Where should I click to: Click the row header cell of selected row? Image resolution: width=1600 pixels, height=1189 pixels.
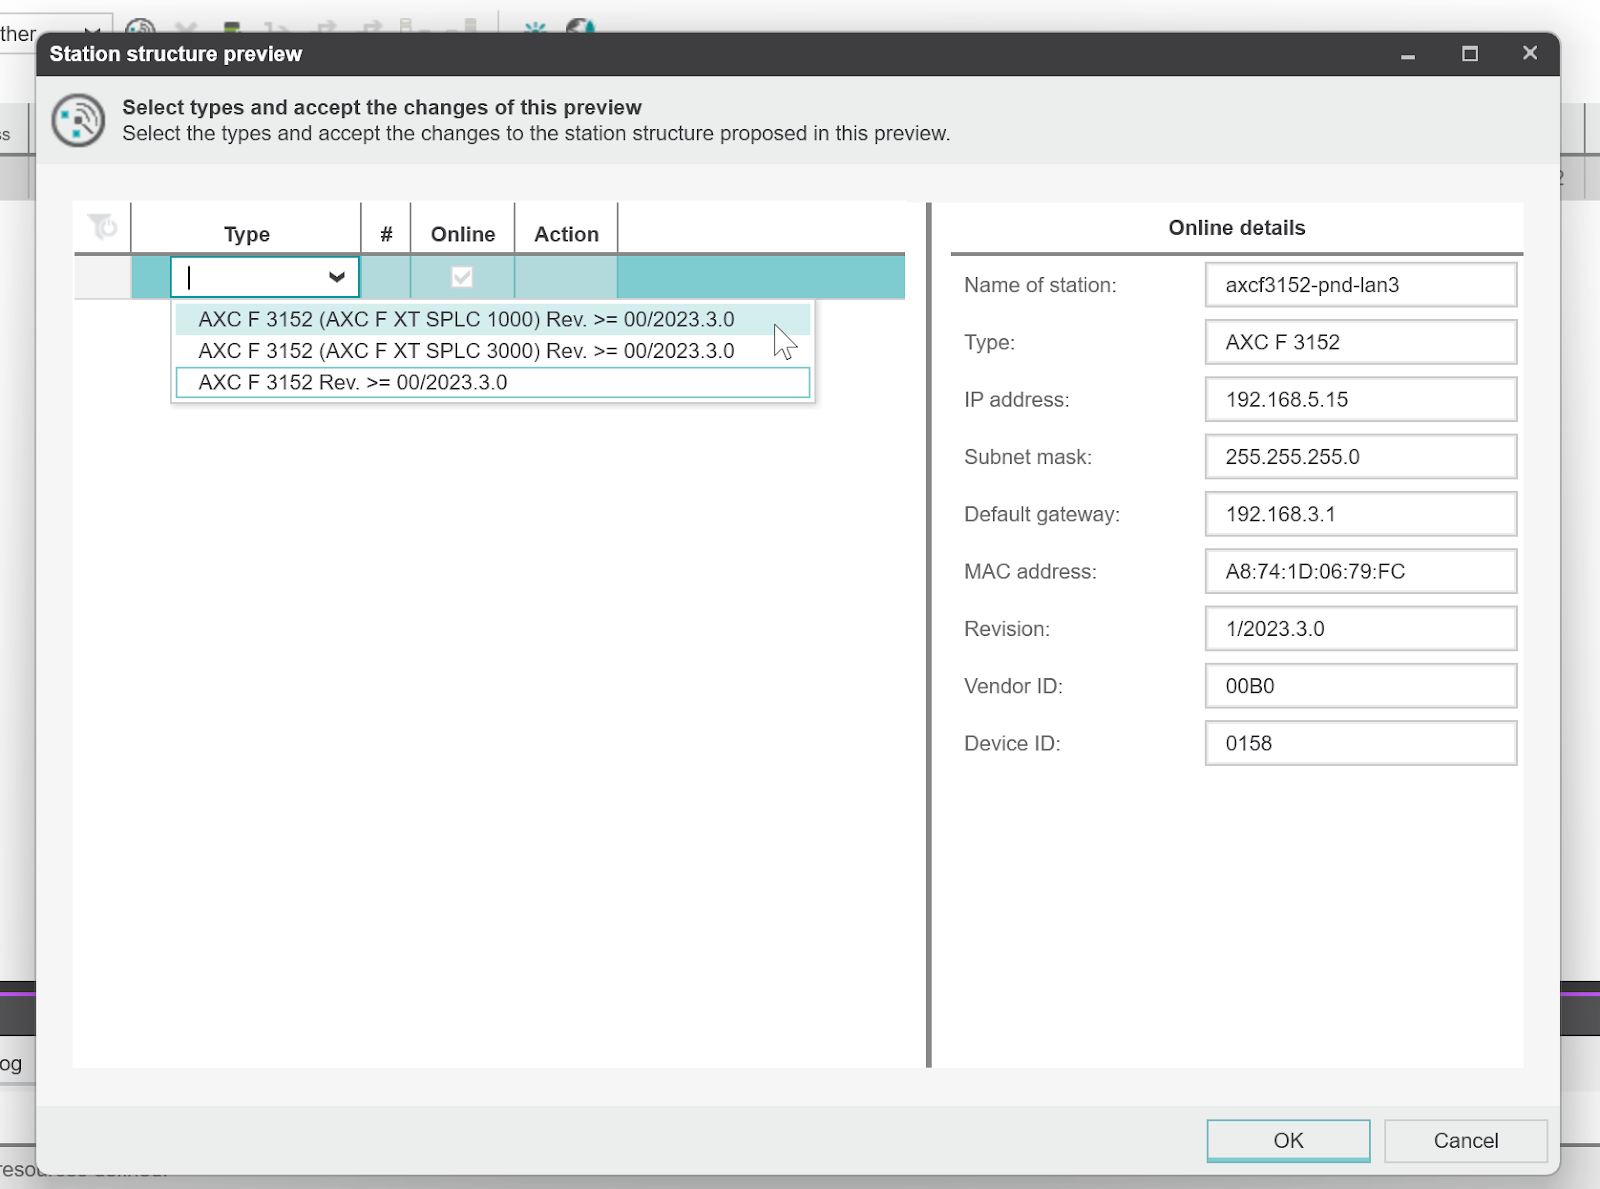point(102,277)
